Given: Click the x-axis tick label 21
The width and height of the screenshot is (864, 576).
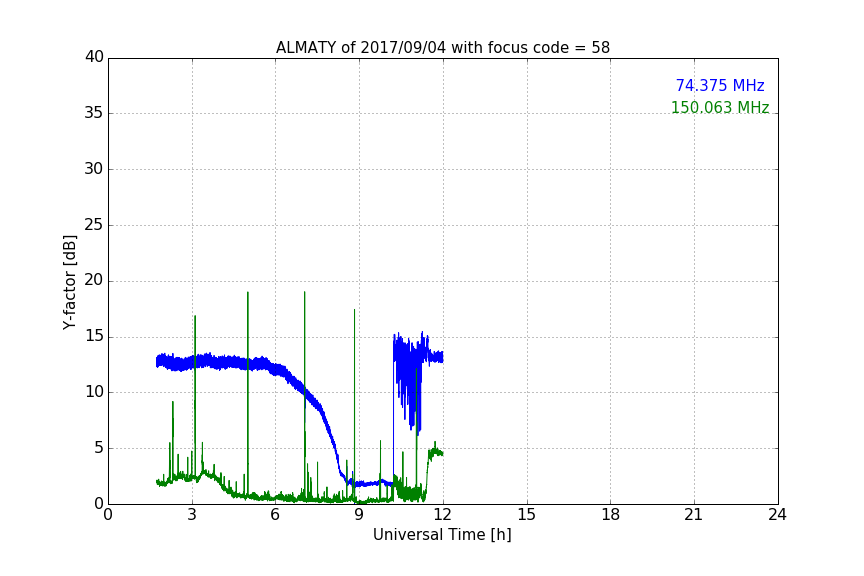Looking at the screenshot, I should click(693, 515).
